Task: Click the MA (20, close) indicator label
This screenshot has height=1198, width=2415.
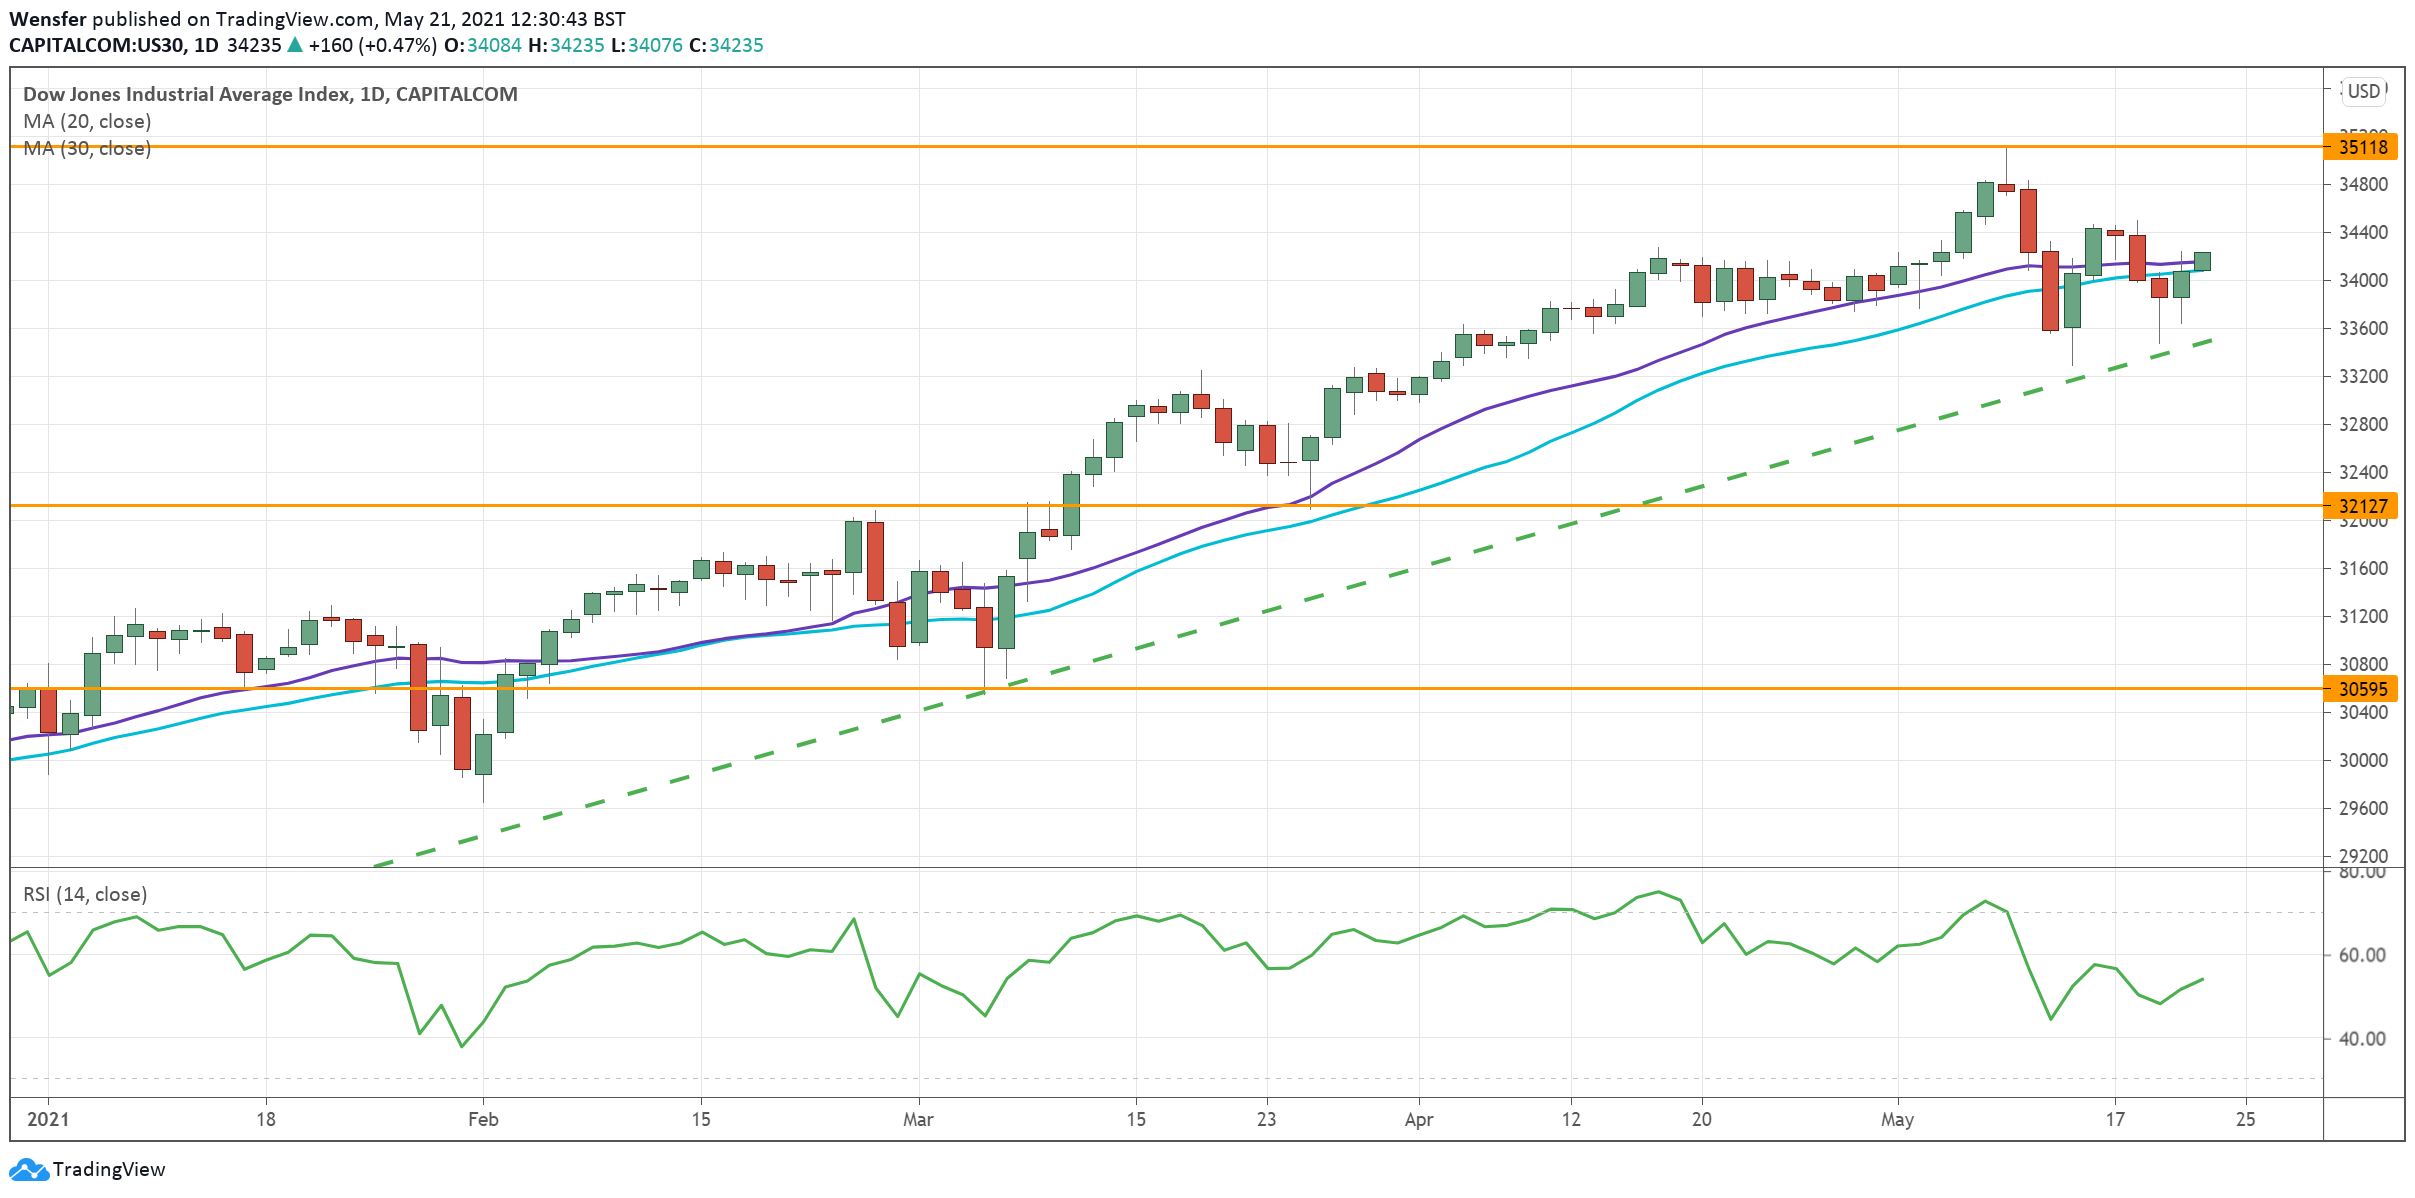Action: coord(87,121)
